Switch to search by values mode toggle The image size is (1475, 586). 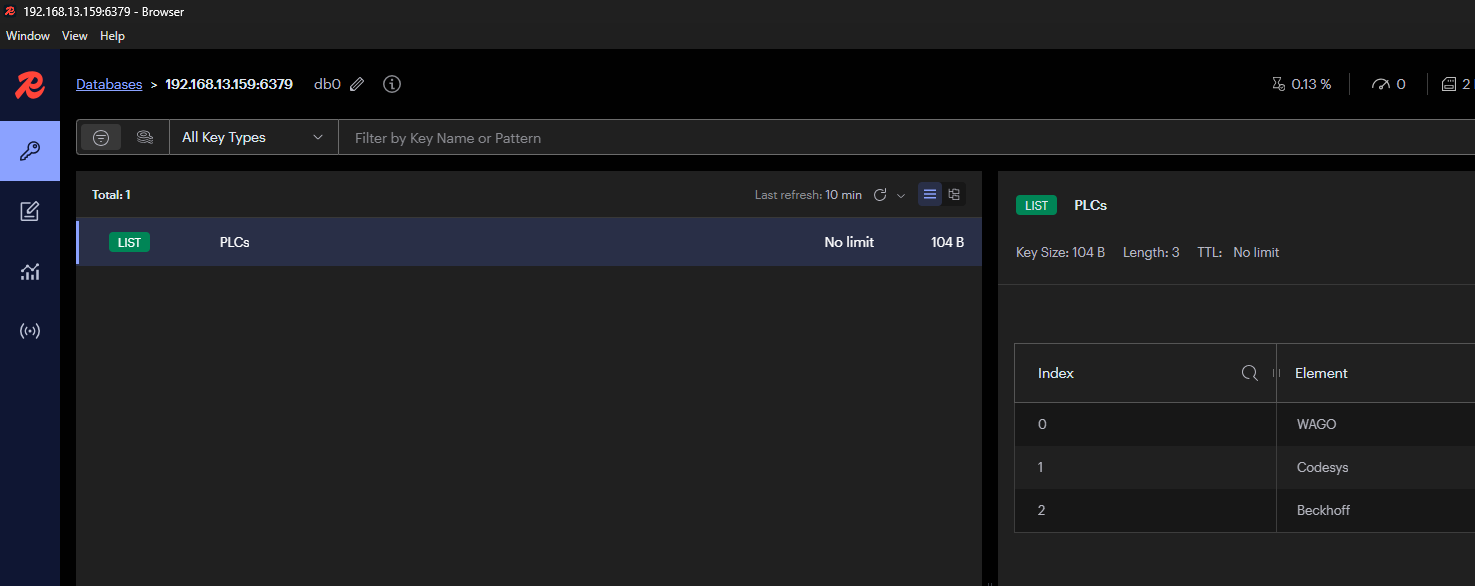click(x=145, y=137)
